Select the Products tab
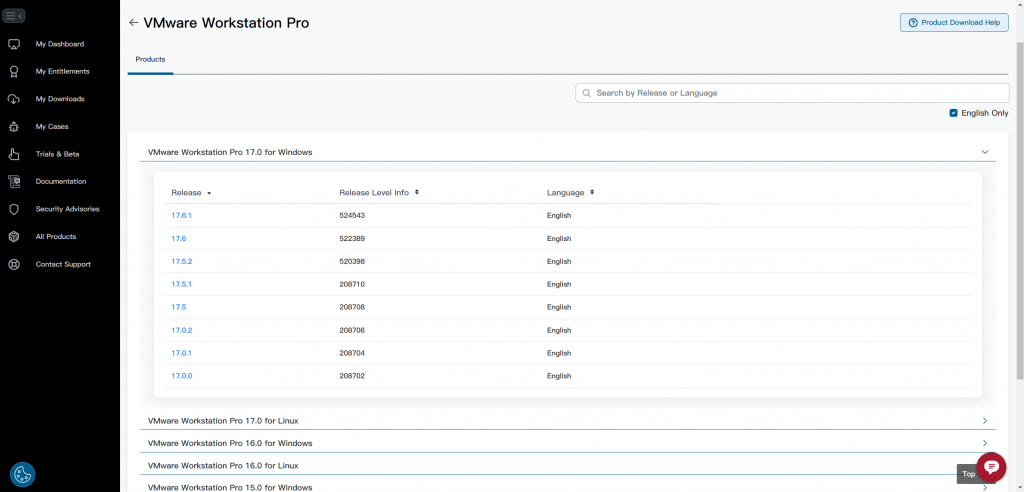 click(x=150, y=59)
